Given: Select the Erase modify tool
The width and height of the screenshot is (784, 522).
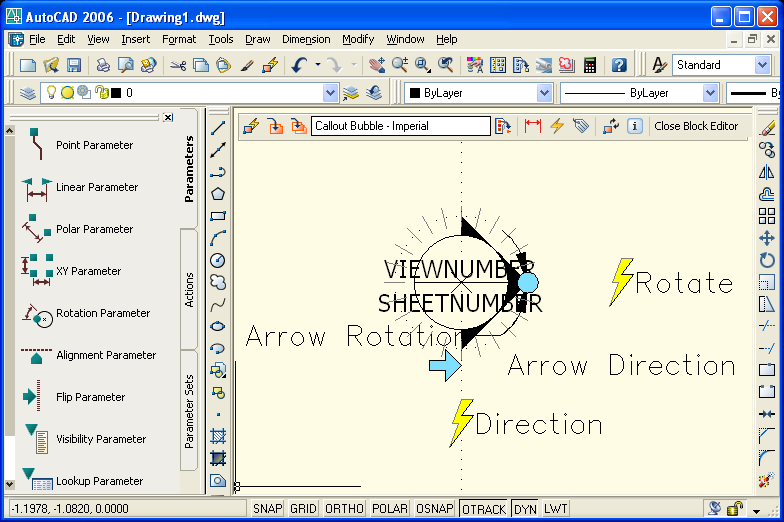Looking at the screenshot, I should click(x=767, y=128).
